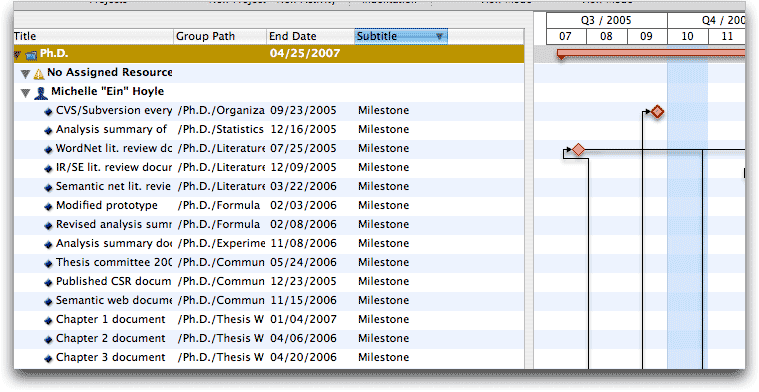This screenshot has height=392, width=759.
Task: Select the Analysis summary do row with end date 11/08/2006
Action: [x=269, y=243]
